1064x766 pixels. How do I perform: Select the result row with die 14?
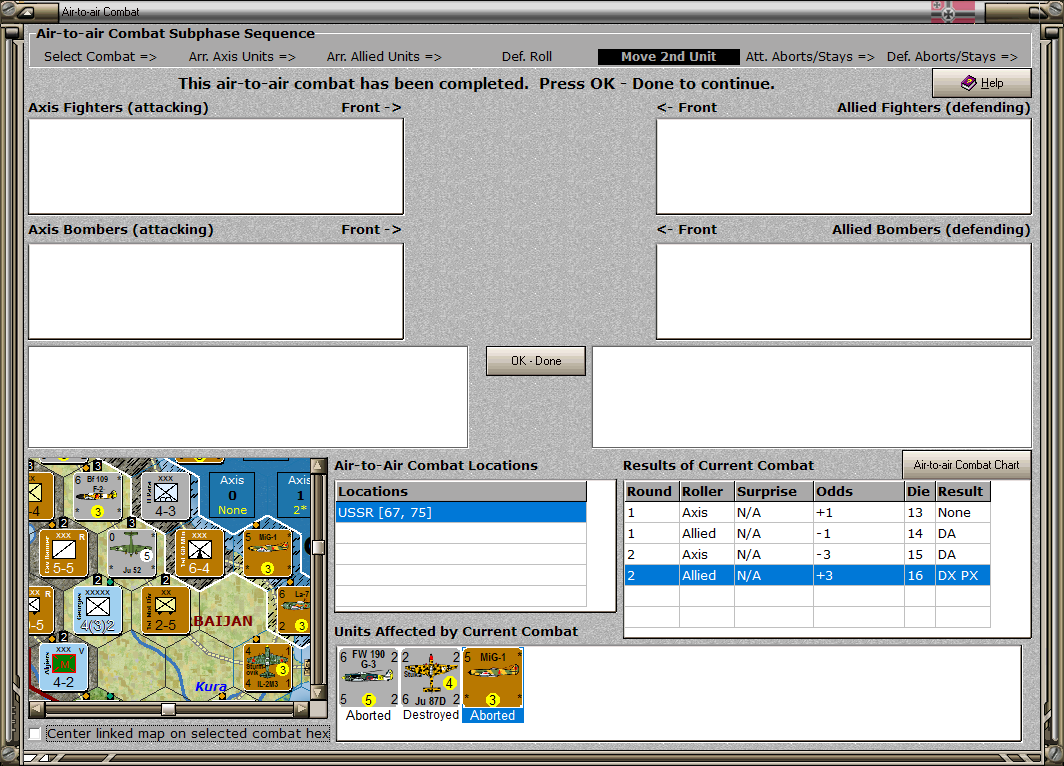pyautogui.click(x=807, y=534)
